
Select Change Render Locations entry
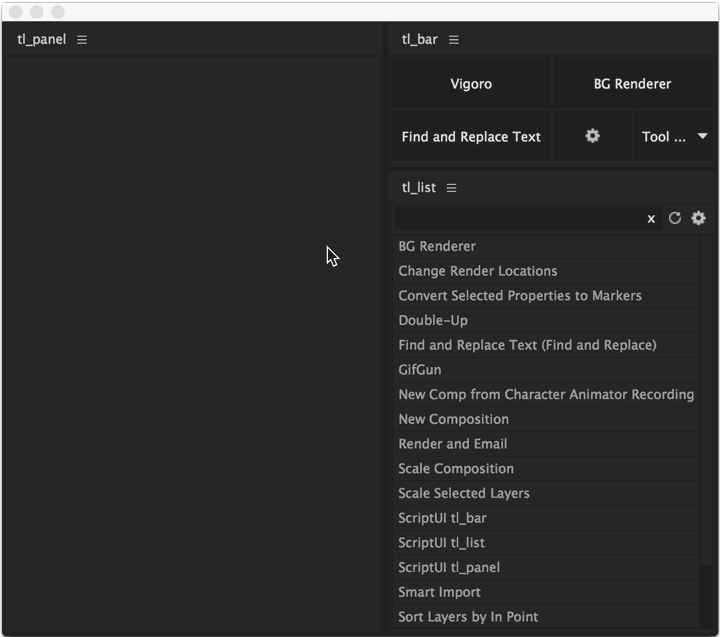pos(546,271)
